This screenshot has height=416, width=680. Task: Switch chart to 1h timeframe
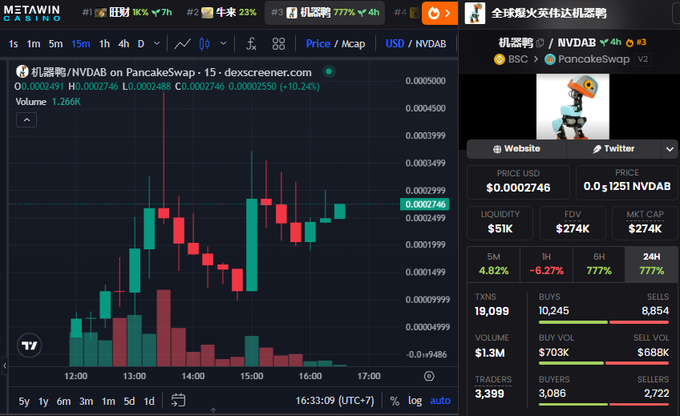105,44
